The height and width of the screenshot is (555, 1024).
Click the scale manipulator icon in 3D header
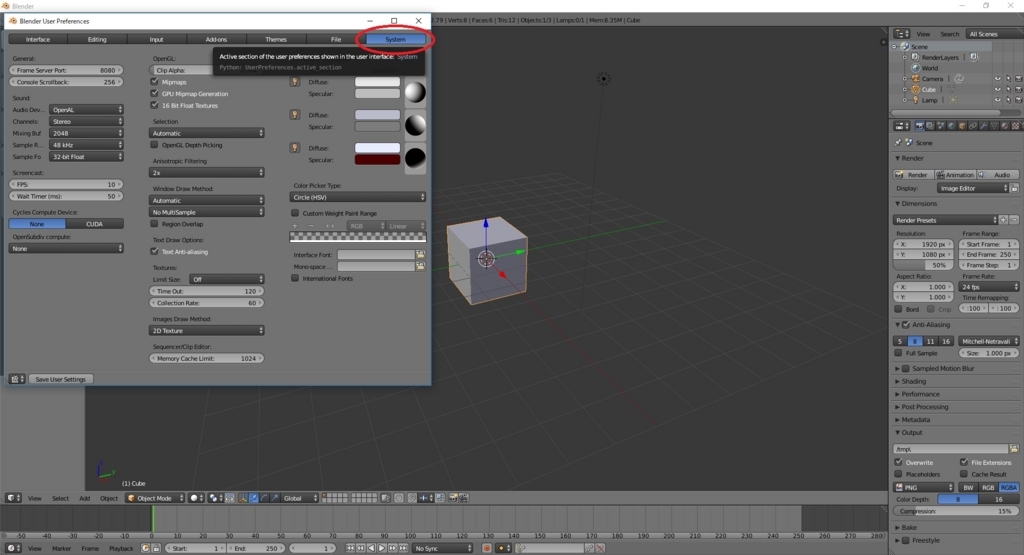(x=275, y=498)
